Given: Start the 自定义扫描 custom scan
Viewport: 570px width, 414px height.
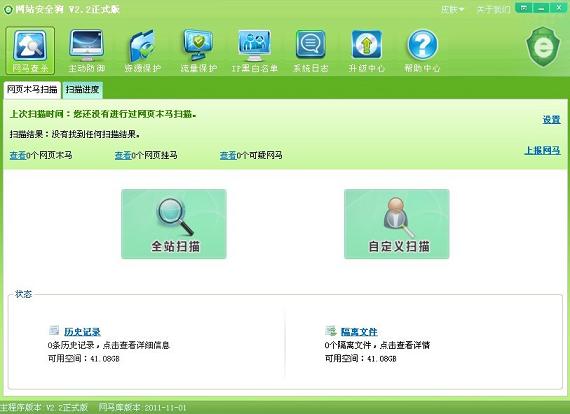Looking at the screenshot, I should pyautogui.click(x=397, y=224).
